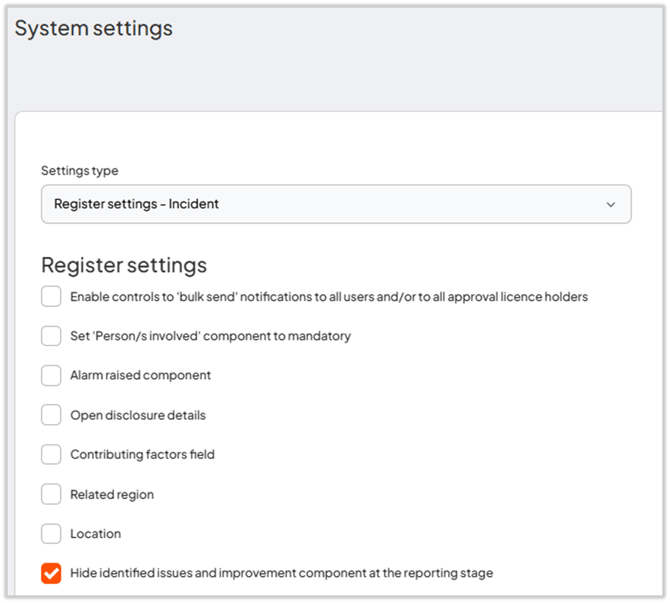Click the 'Hide identified issues and improvement' label
The height and width of the screenshot is (603, 670).
[x=281, y=573]
